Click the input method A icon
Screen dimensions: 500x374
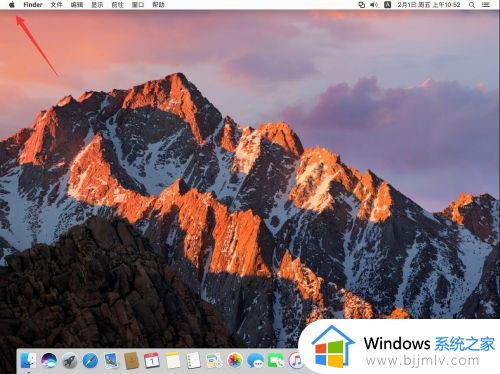387,5
